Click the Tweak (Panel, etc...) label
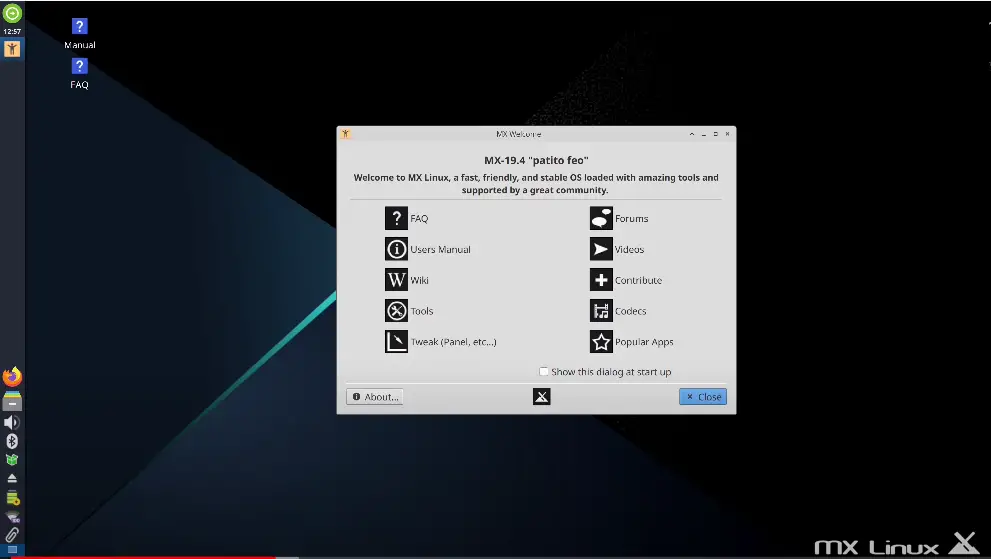 click(x=453, y=342)
